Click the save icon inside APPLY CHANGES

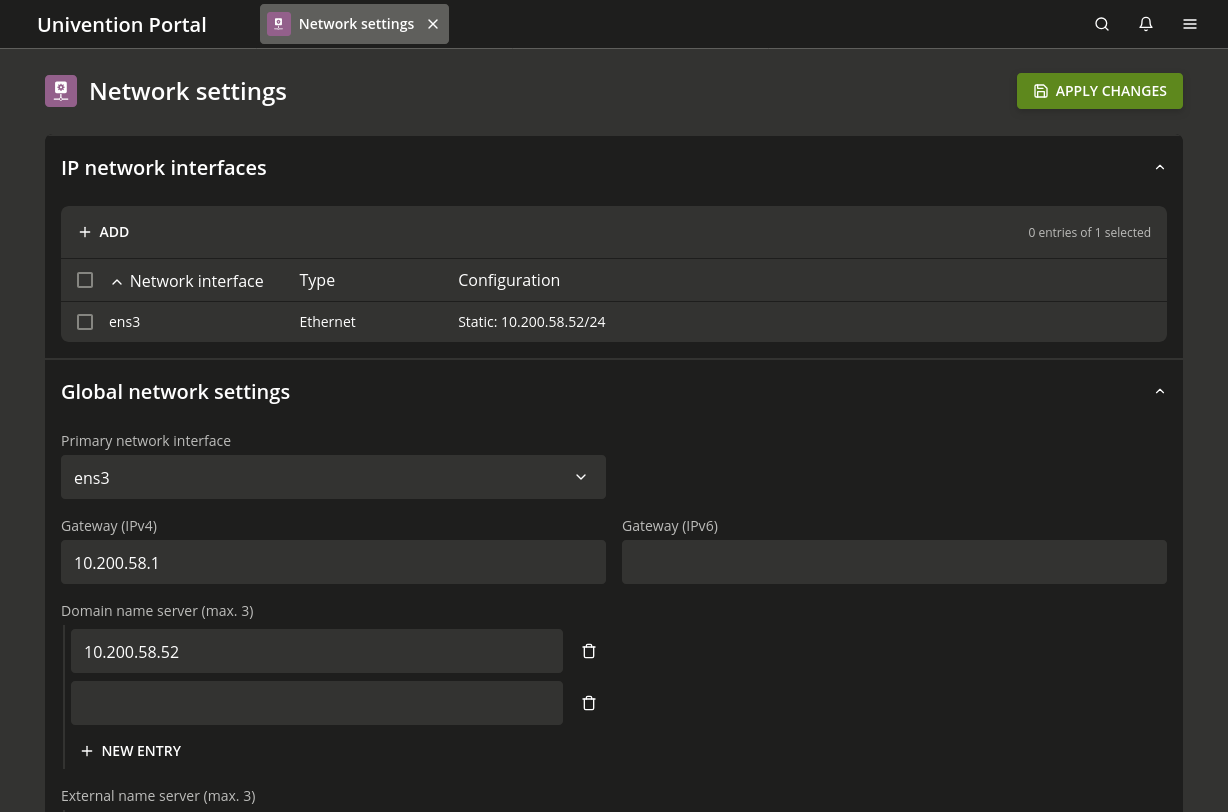point(1040,90)
